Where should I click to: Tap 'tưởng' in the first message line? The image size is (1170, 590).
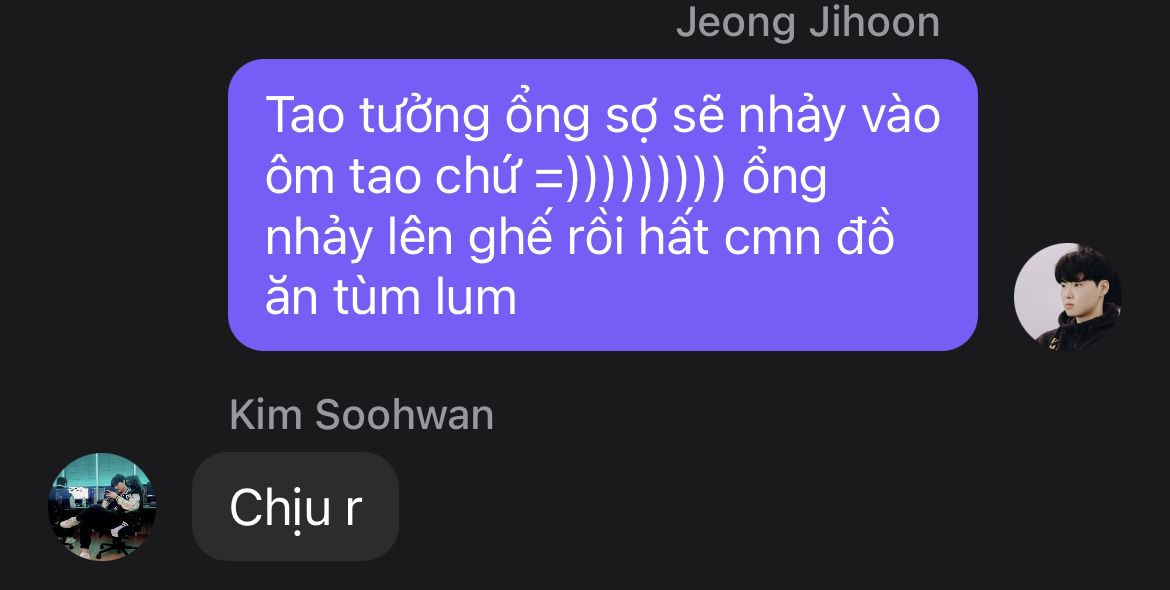(x=424, y=118)
